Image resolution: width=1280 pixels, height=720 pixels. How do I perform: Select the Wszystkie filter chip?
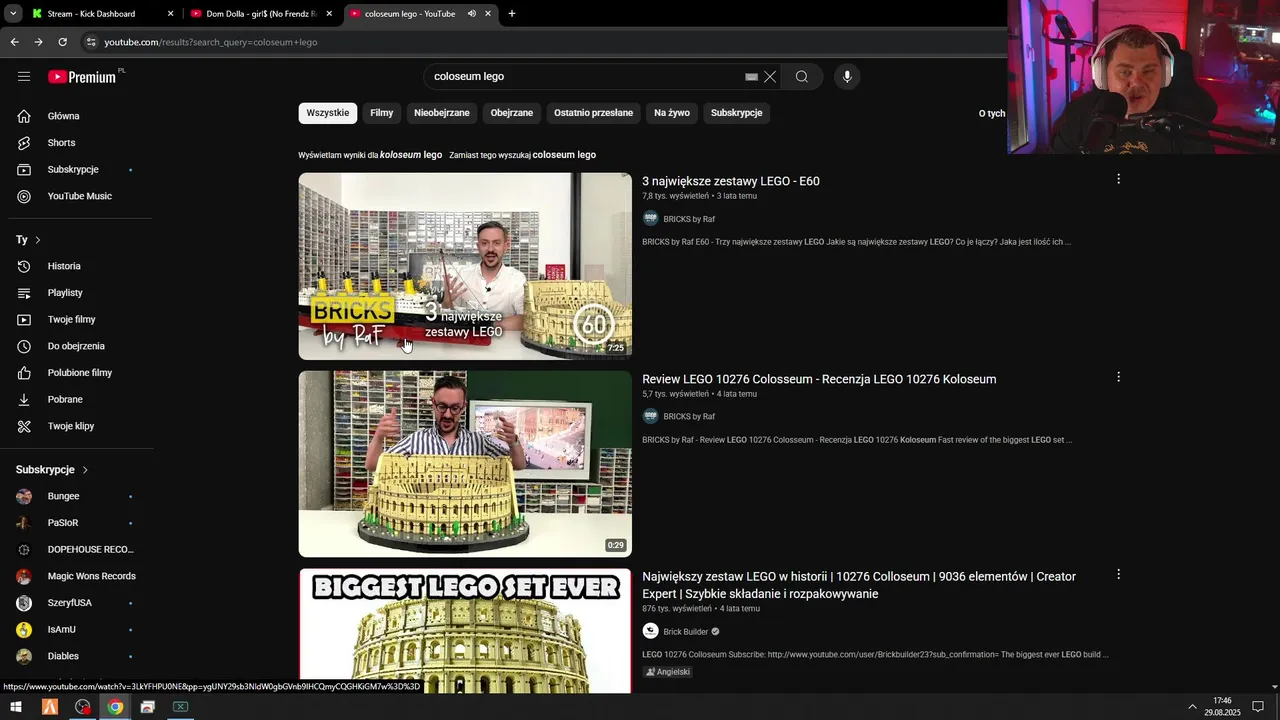tap(328, 113)
